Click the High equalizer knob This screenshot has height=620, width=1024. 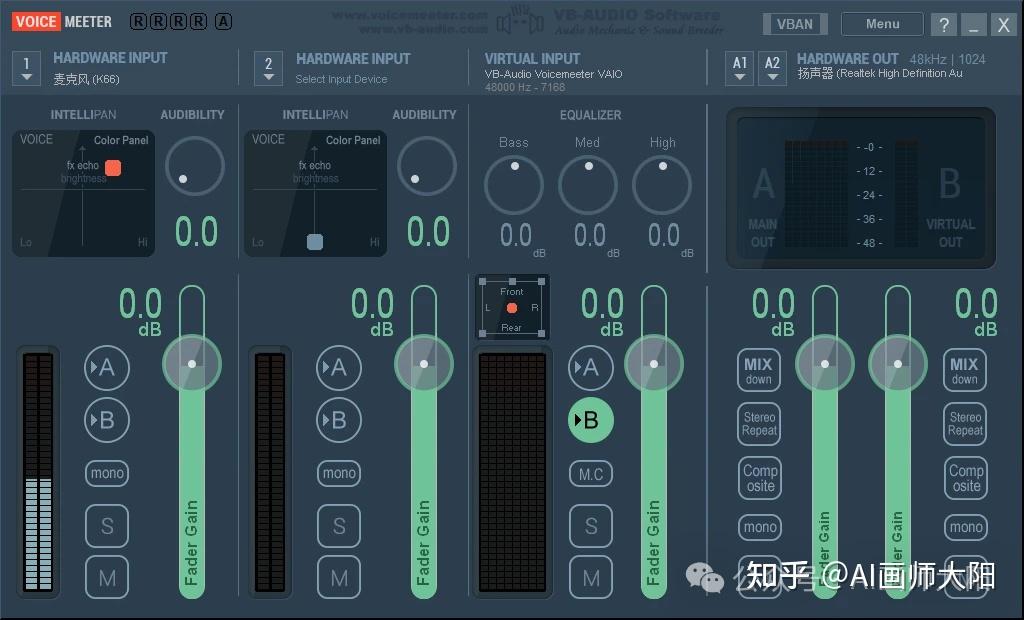662,185
